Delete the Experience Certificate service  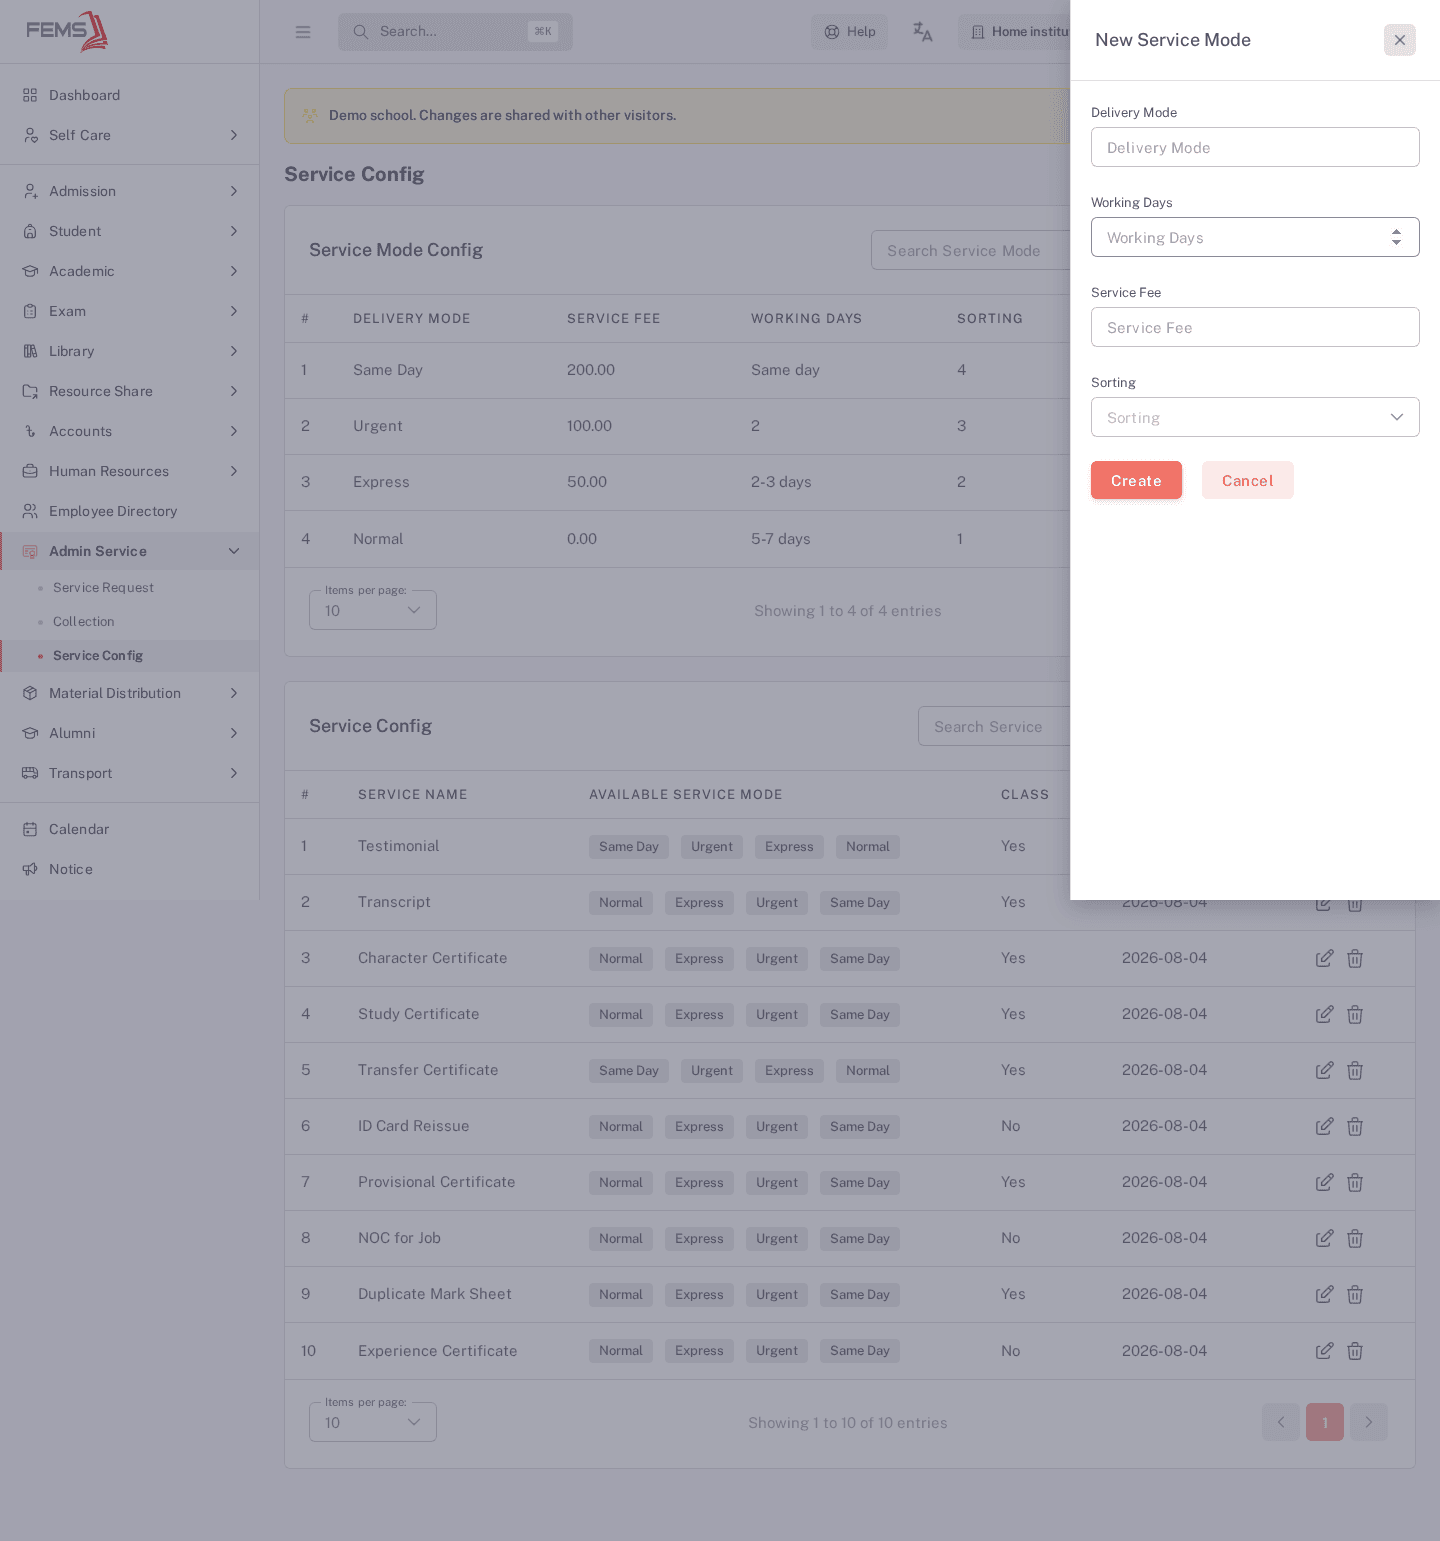(x=1355, y=1350)
